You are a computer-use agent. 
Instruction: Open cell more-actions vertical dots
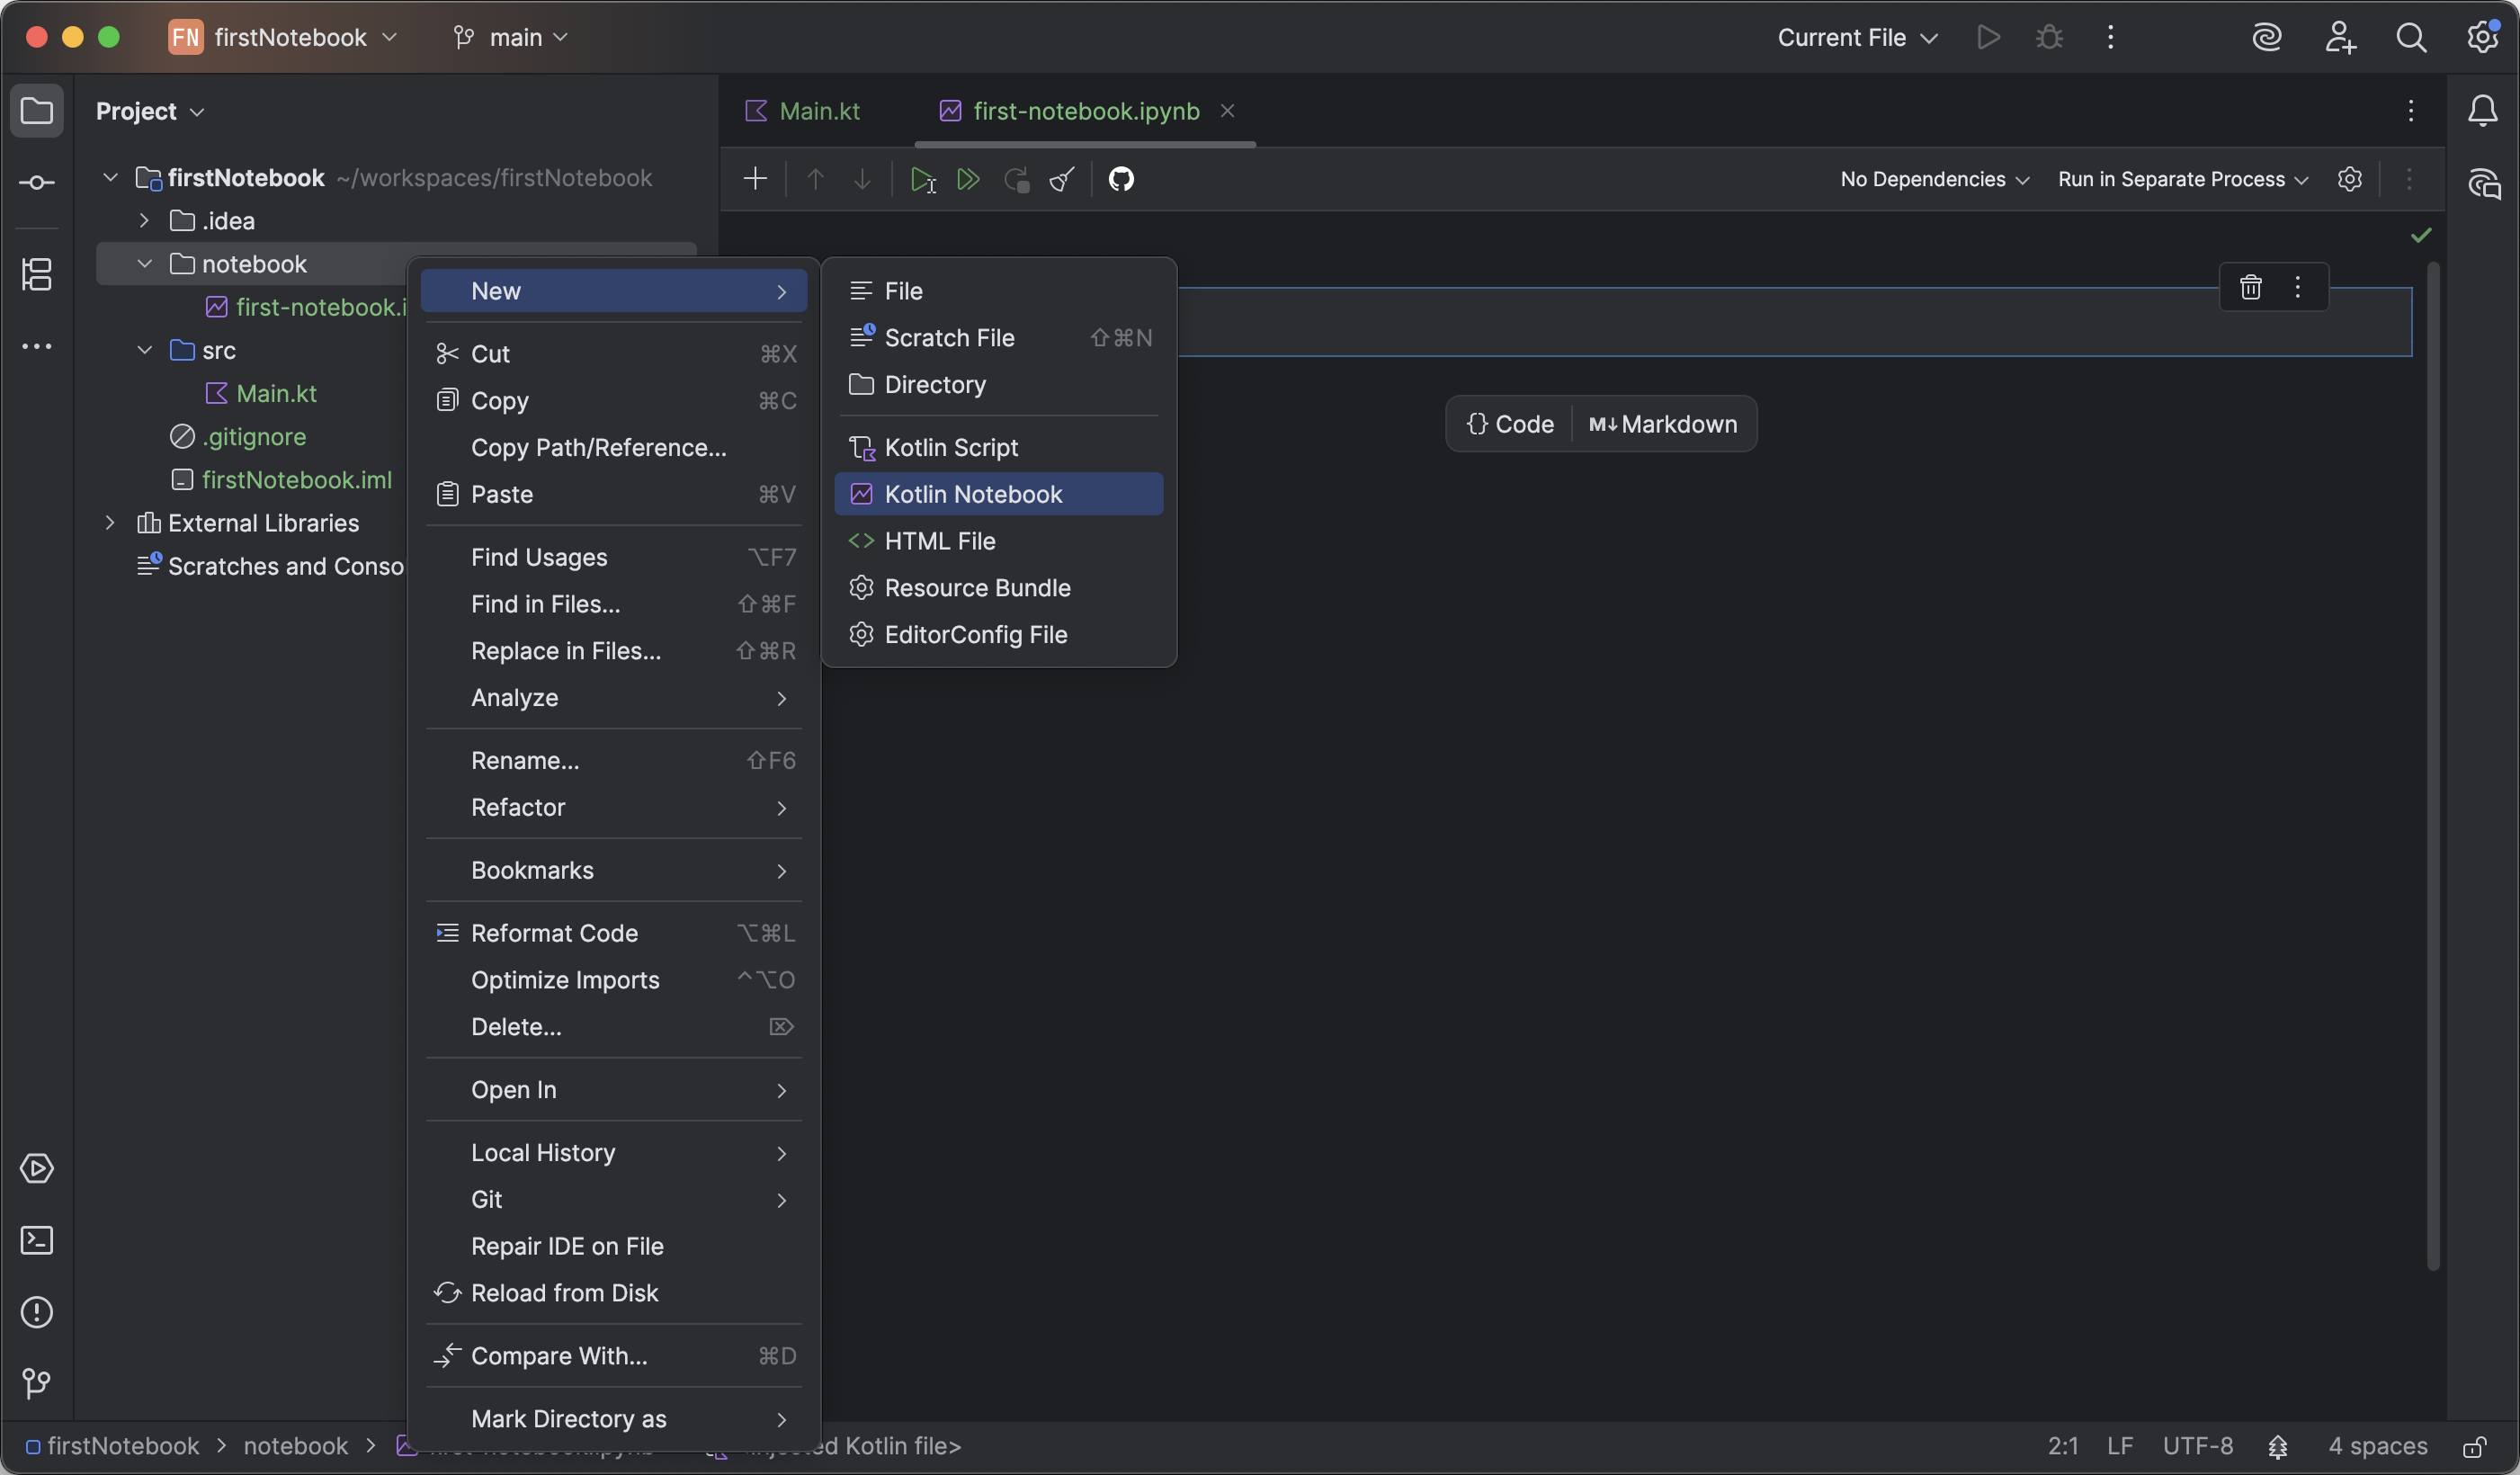[x=2298, y=287]
